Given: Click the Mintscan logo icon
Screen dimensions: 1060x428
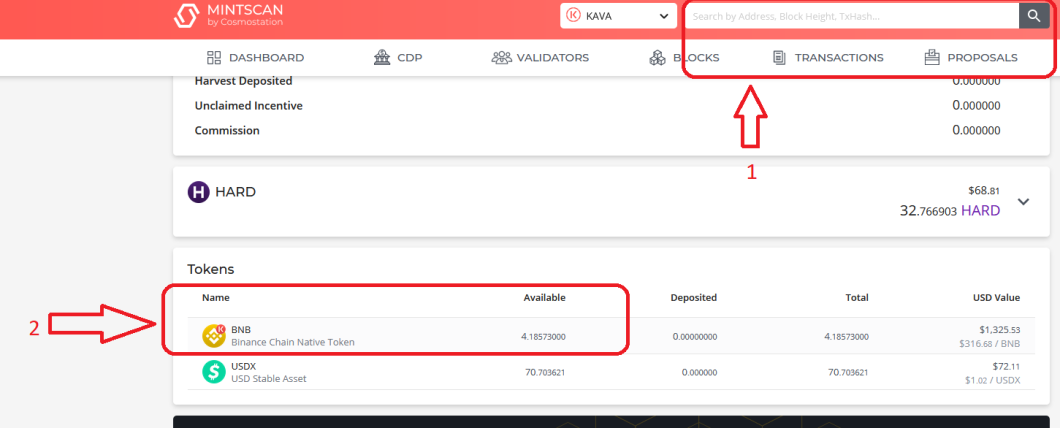Looking at the screenshot, I should click(x=187, y=16).
